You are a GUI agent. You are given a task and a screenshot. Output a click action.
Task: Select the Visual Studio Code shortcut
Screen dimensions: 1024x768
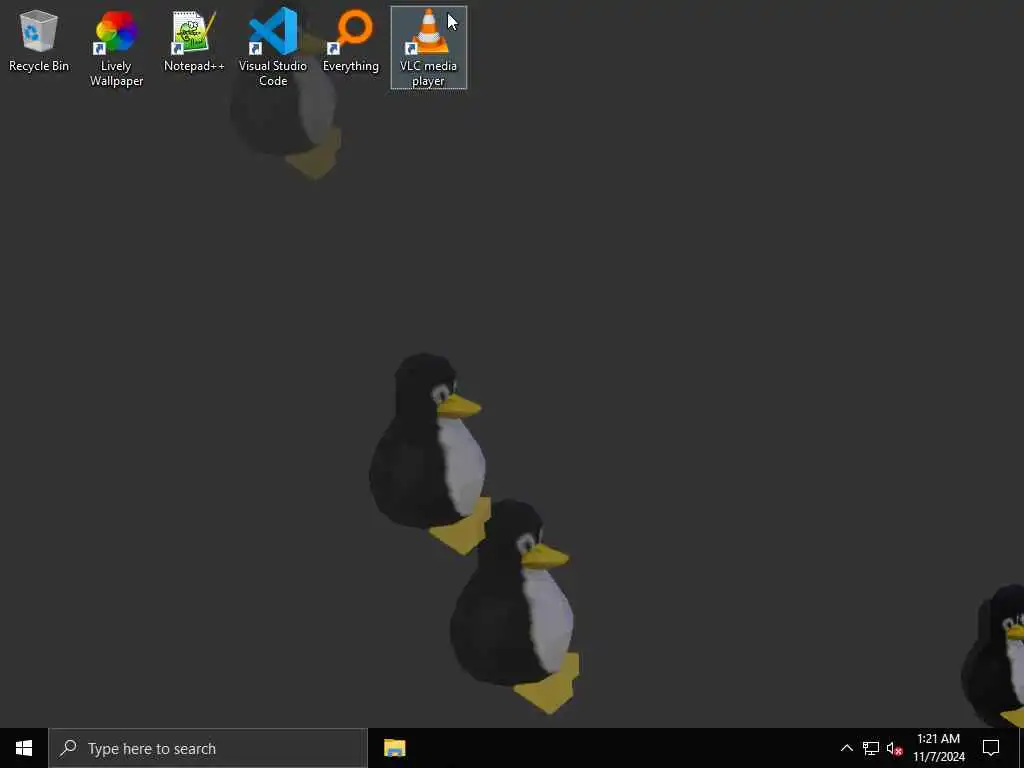click(x=273, y=48)
